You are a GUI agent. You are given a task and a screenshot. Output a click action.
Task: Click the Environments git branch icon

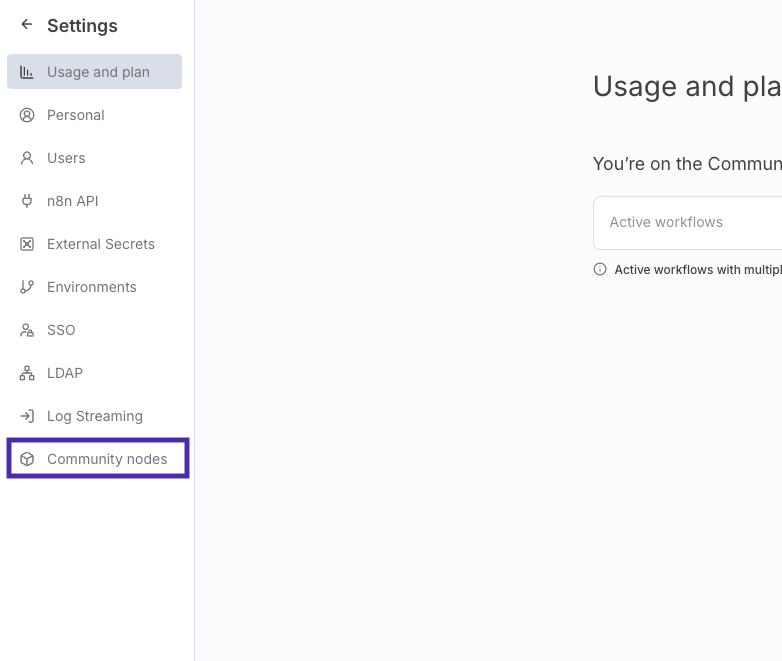pos(27,287)
